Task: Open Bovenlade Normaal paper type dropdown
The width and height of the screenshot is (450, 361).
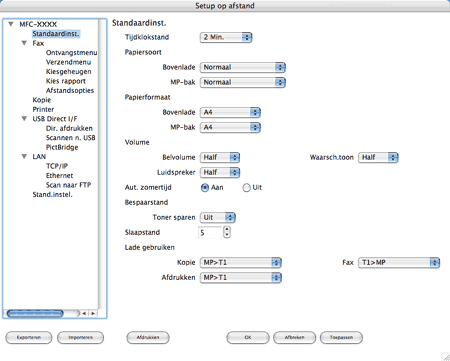Action: pyautogui.click(x=243, y=67)
